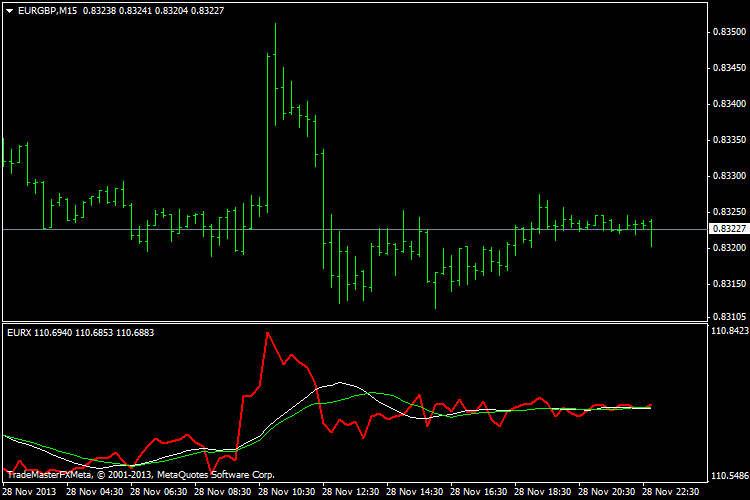This screenshot has width=750, height=500.
Task: Click the peak of the white indicator line
Action: [x=345, y=382]
